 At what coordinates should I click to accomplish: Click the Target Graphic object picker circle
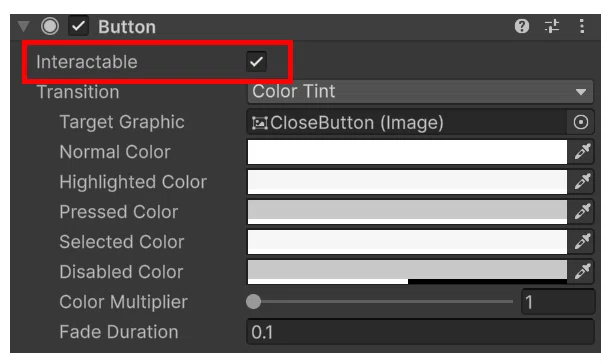[x=581, y=122]
